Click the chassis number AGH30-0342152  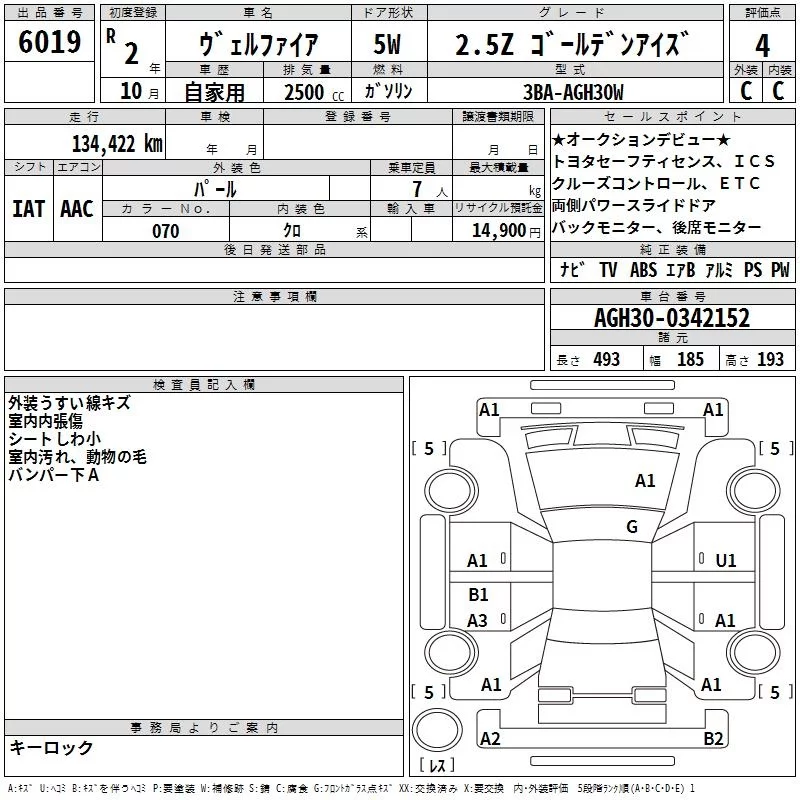(672, 318)
